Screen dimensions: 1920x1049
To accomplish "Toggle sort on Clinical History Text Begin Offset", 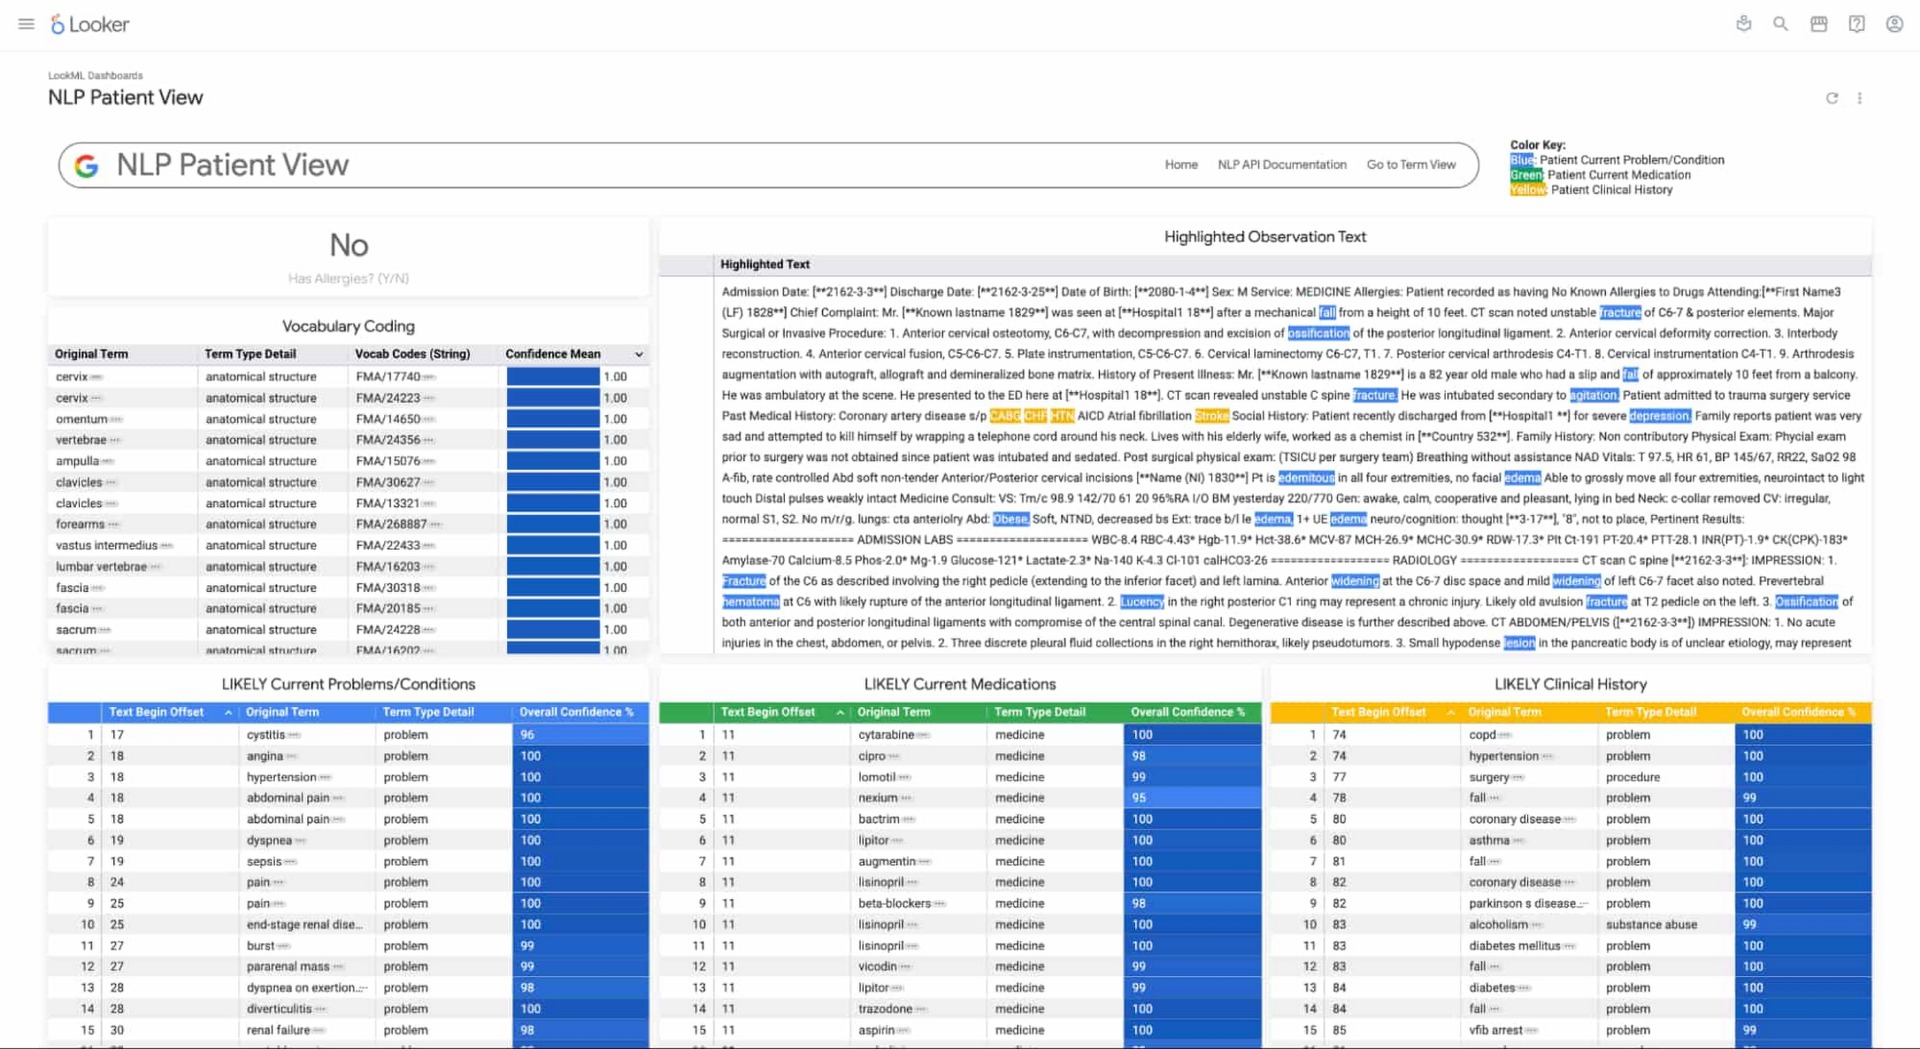I will pos(1450,713).
